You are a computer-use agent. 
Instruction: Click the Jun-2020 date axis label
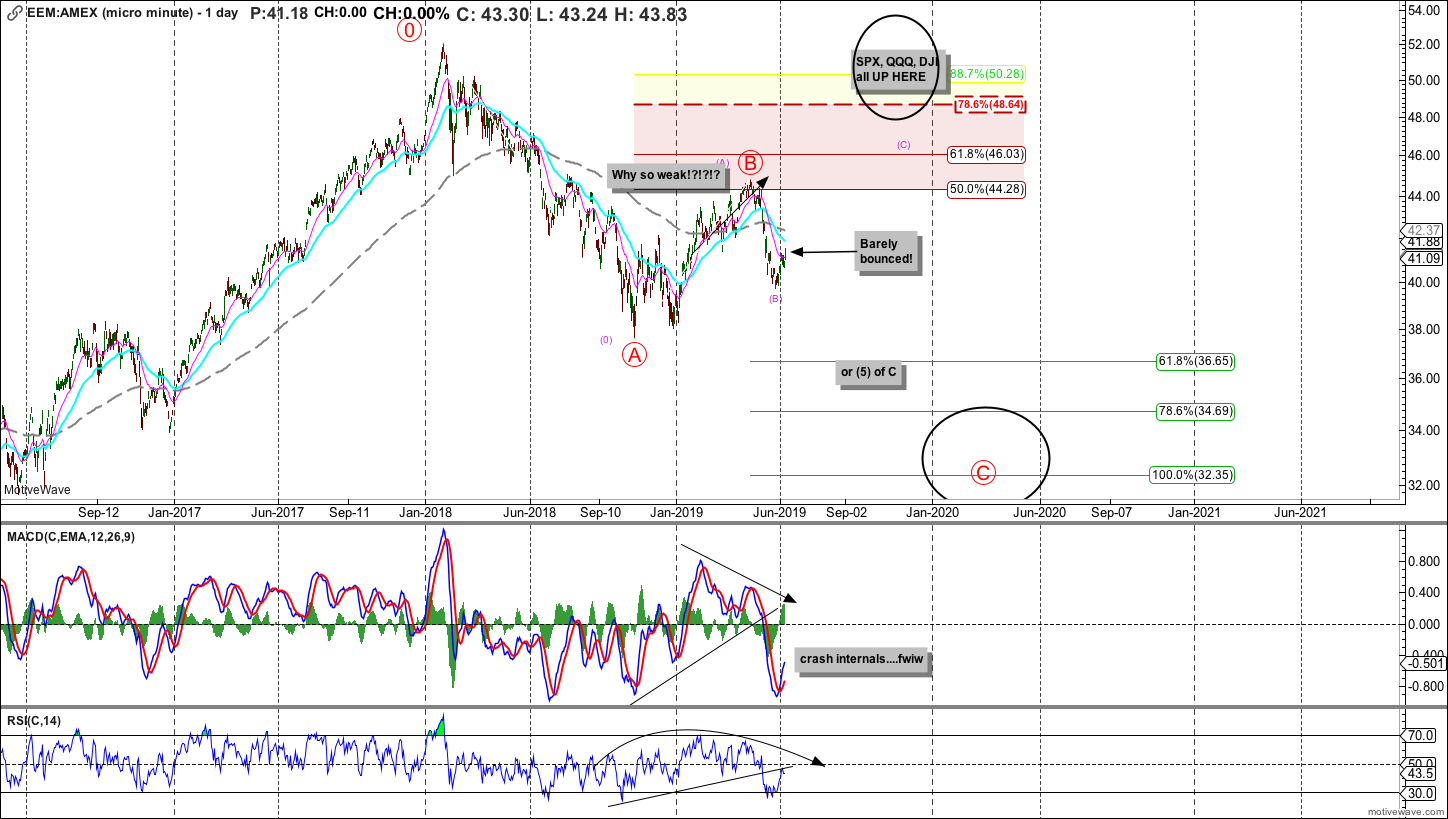1040,512
